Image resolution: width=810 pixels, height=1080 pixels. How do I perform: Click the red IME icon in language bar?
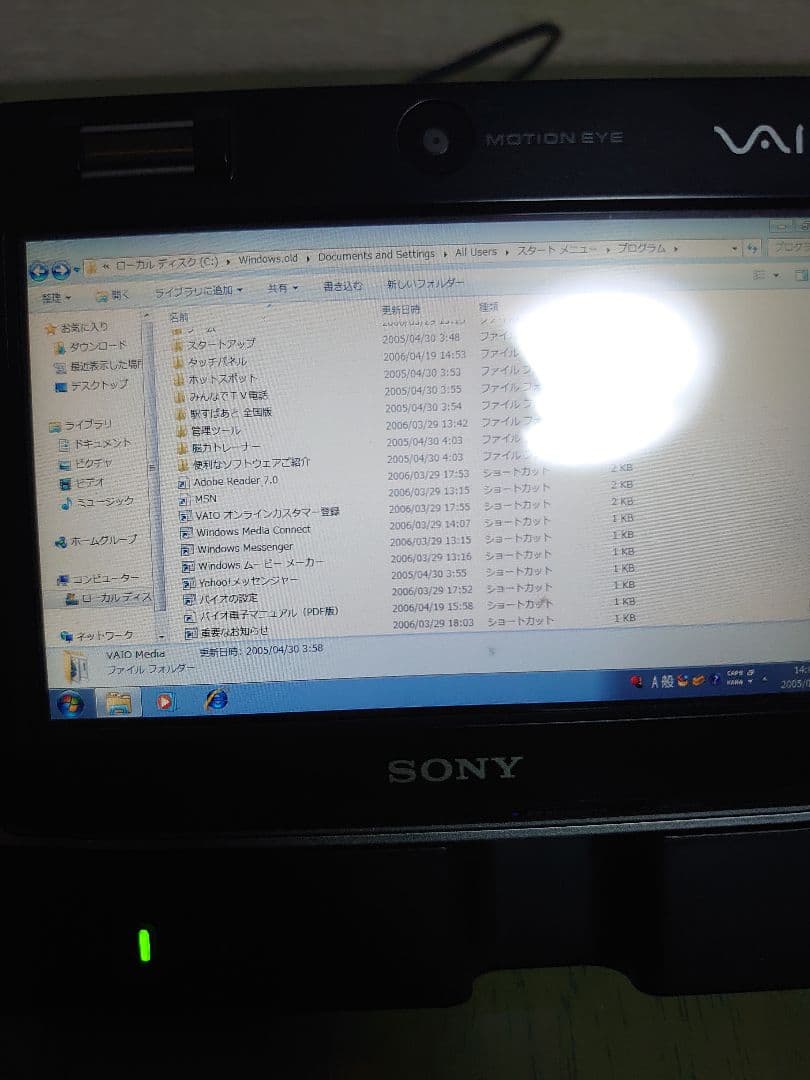point(637,682)
